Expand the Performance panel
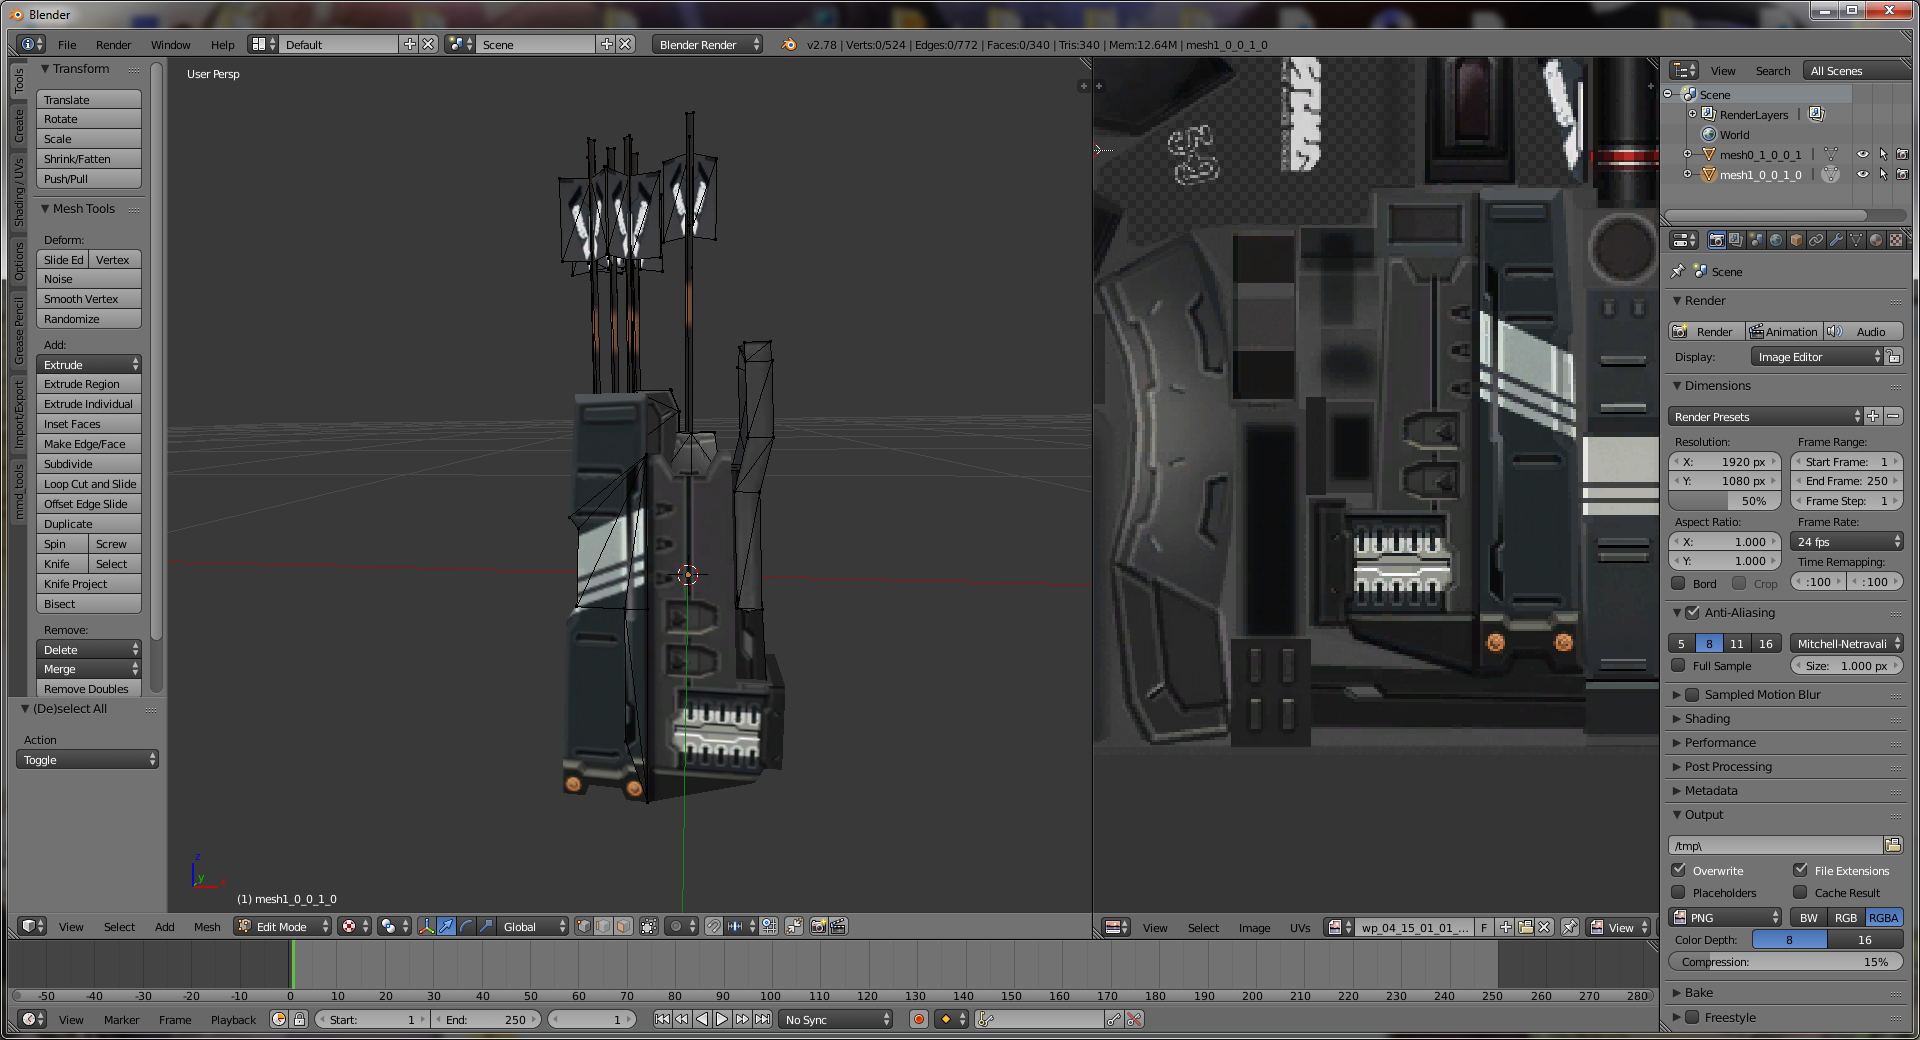Image resolution: width=1920 pixels, height=1040 pixels. coord(1720,743)
